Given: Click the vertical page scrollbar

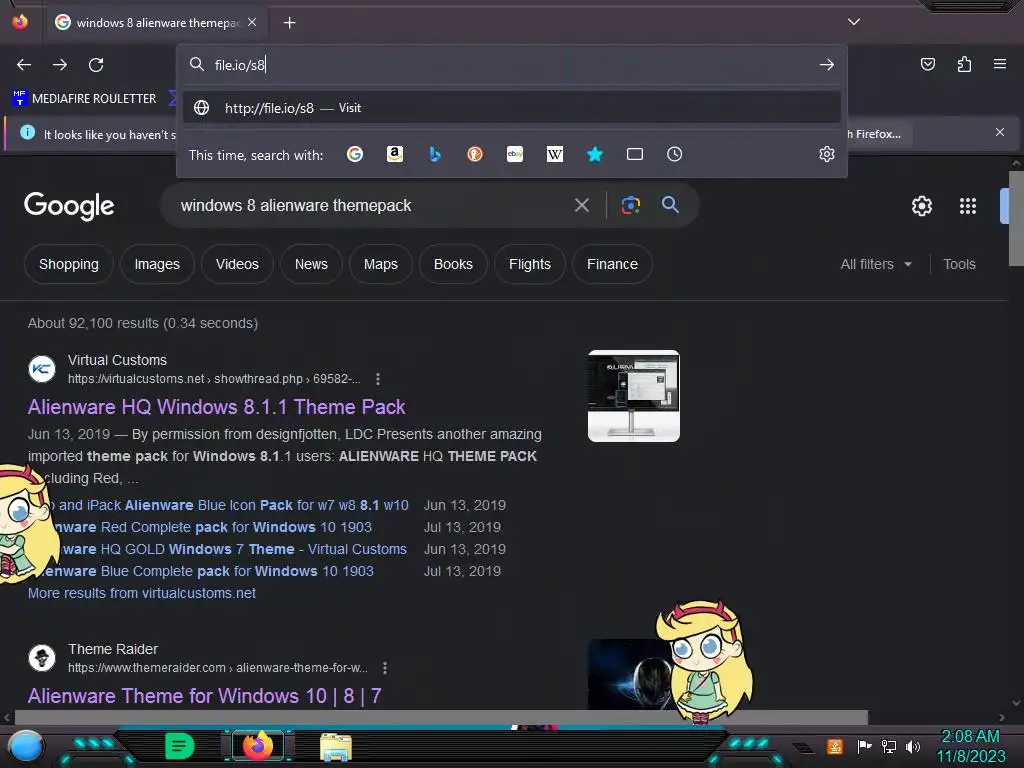Looking at the screenshot, I should [x=1016, y=219].
